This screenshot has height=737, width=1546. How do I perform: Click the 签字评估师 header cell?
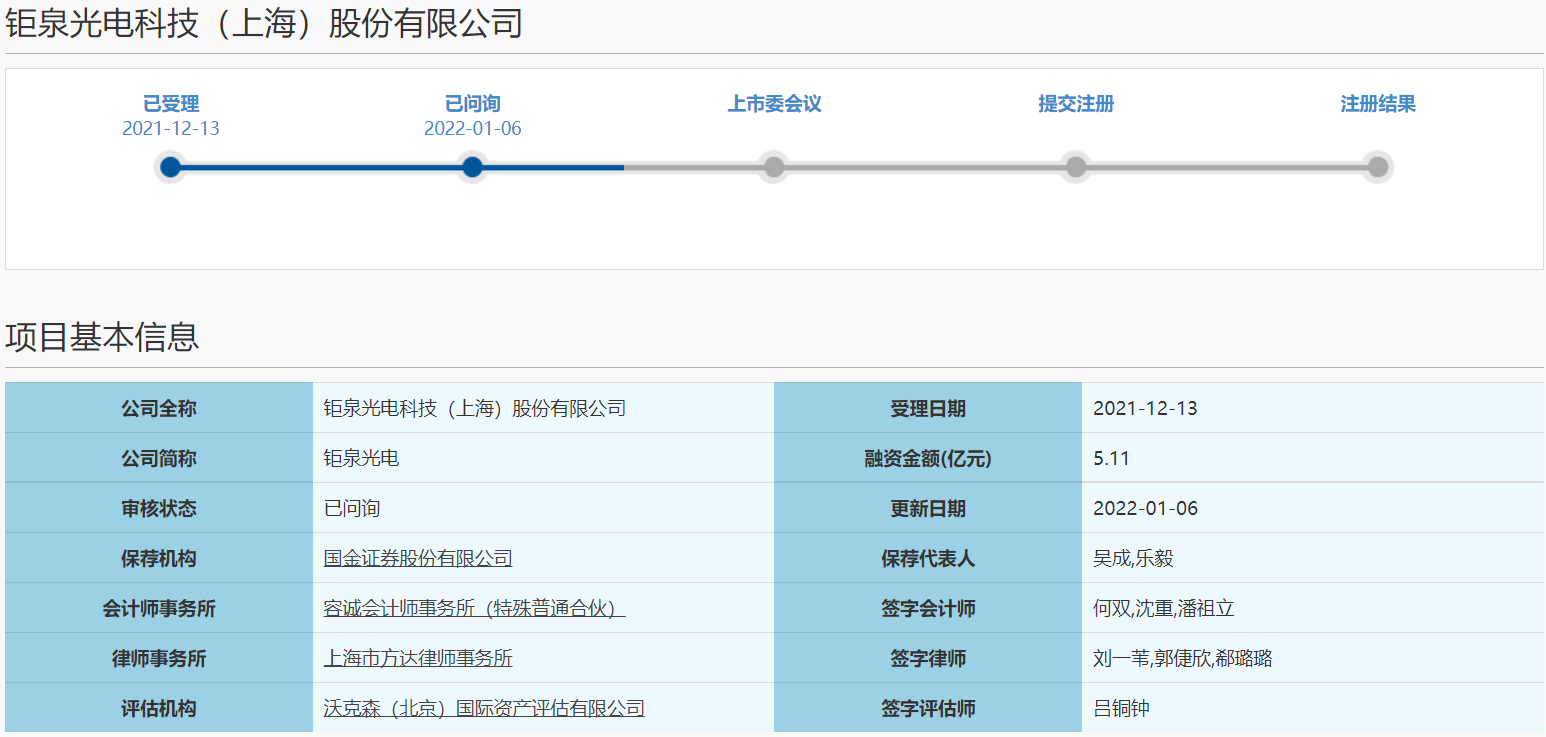[x=928, y=708]
